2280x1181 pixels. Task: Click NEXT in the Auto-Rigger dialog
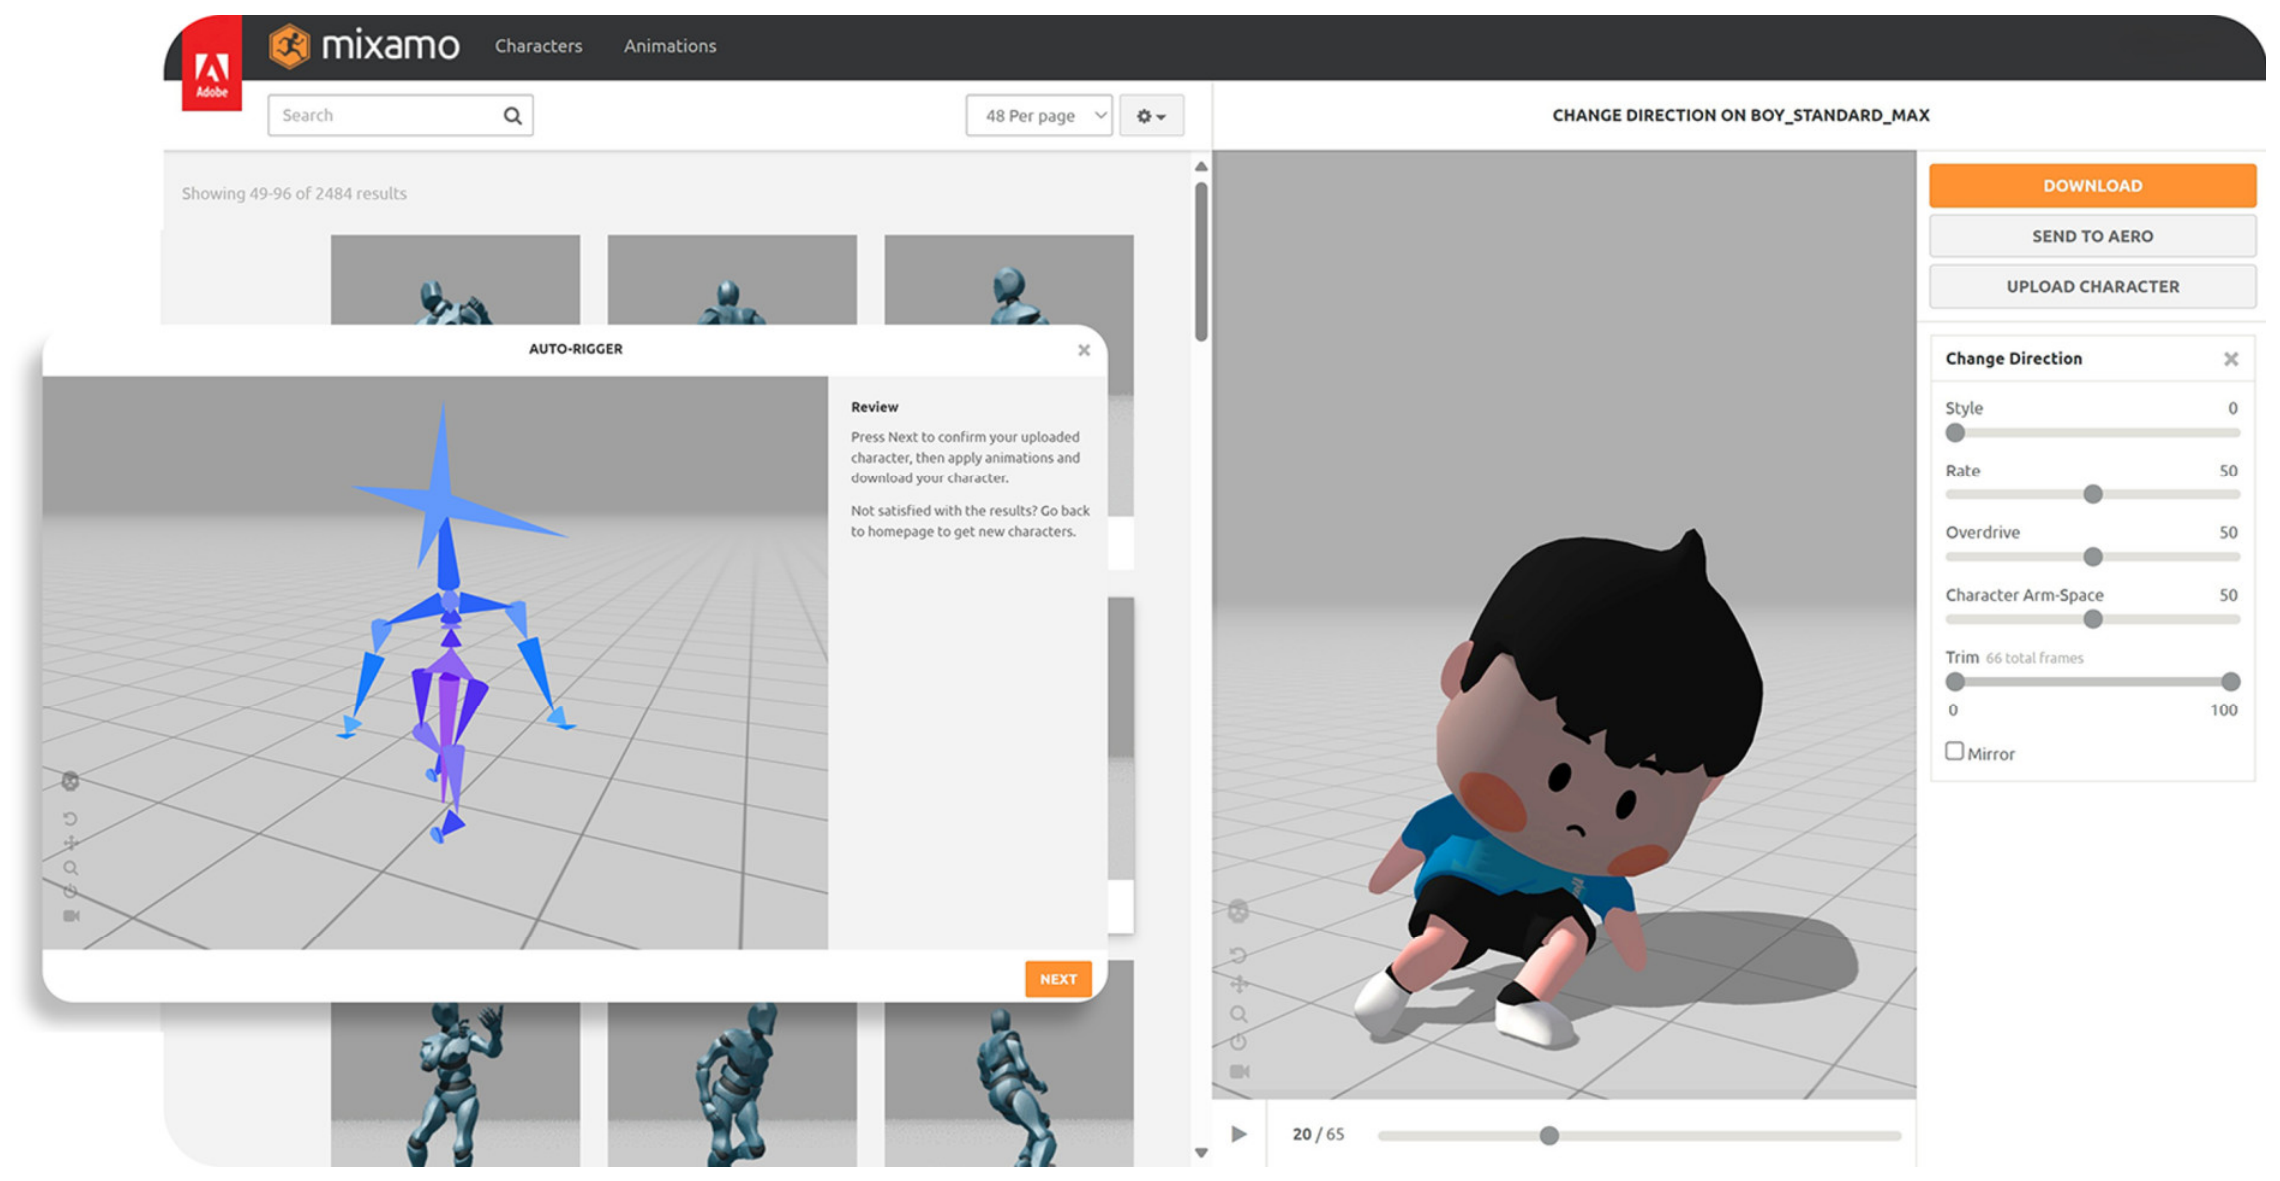click(x=1058, y=979)
